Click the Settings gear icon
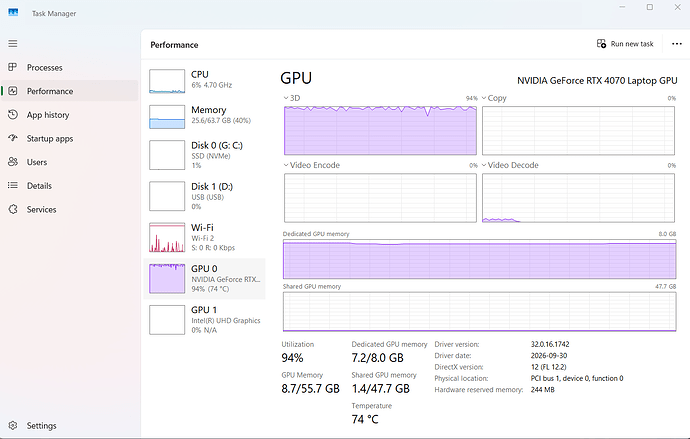This screenshot has width=690, height=439. 13,425
